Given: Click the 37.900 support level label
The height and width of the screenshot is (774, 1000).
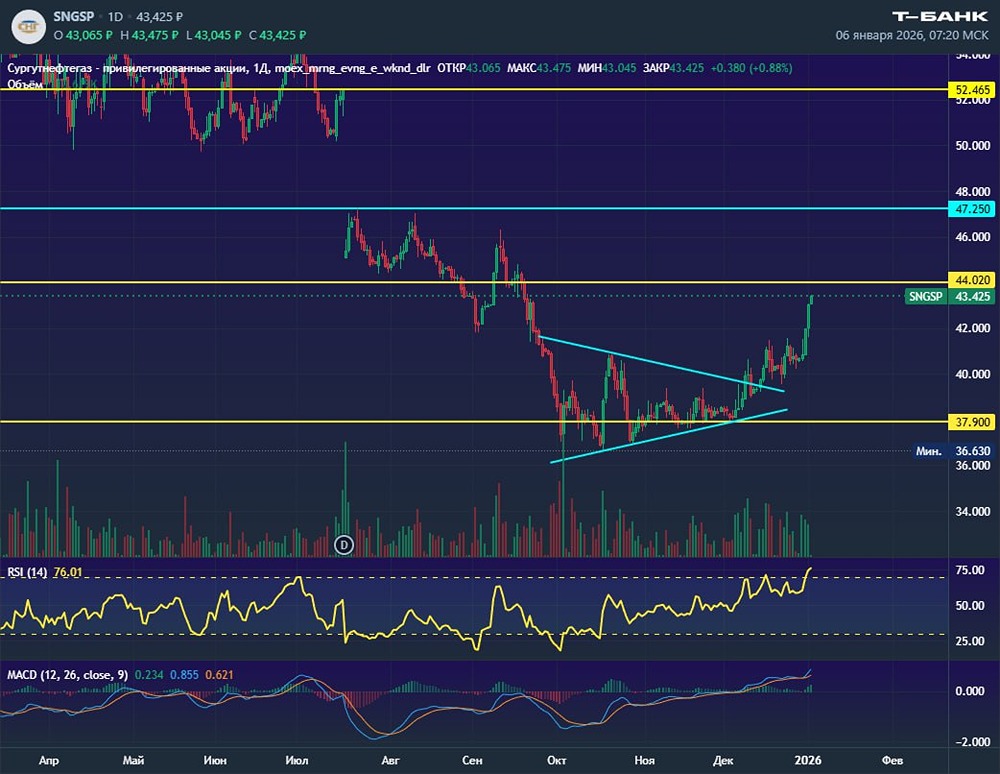Looking at the screenshot, I should coord(973,422).
